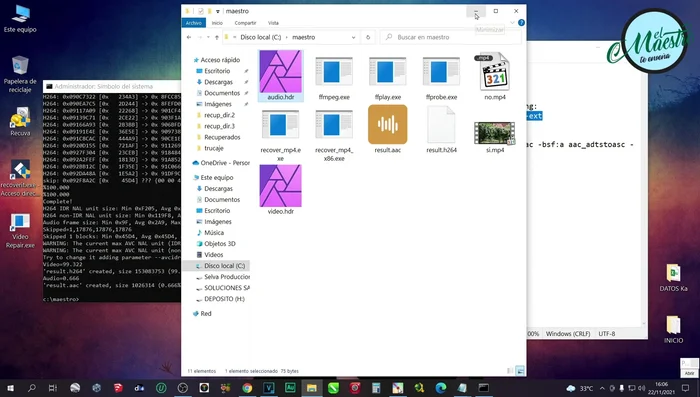Click Windows (CRLF) in Notepad status bar
Viewport: 700px width, 397px height.
[568, 334]
